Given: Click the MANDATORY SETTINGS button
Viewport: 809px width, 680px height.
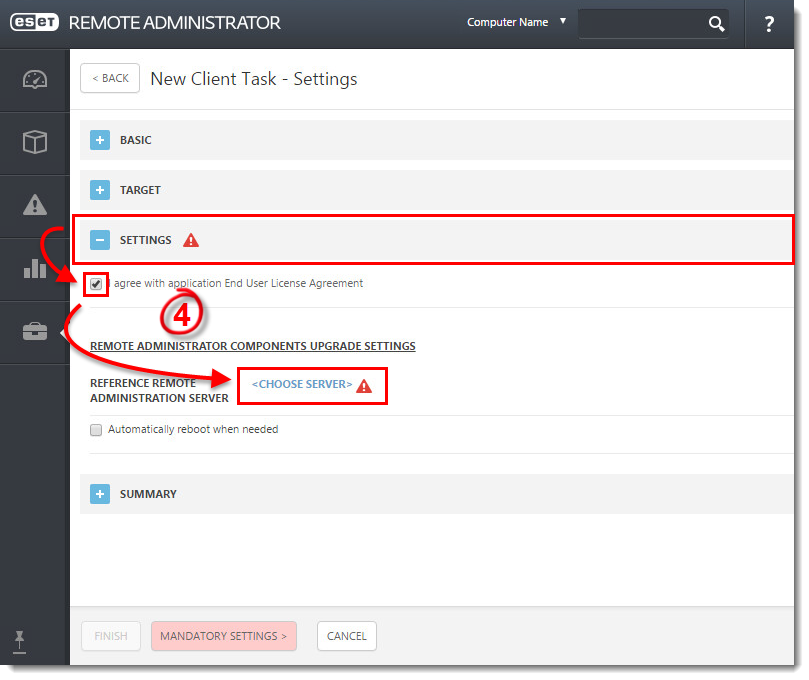Looking at the screenshot, I should tap(223, 636).
